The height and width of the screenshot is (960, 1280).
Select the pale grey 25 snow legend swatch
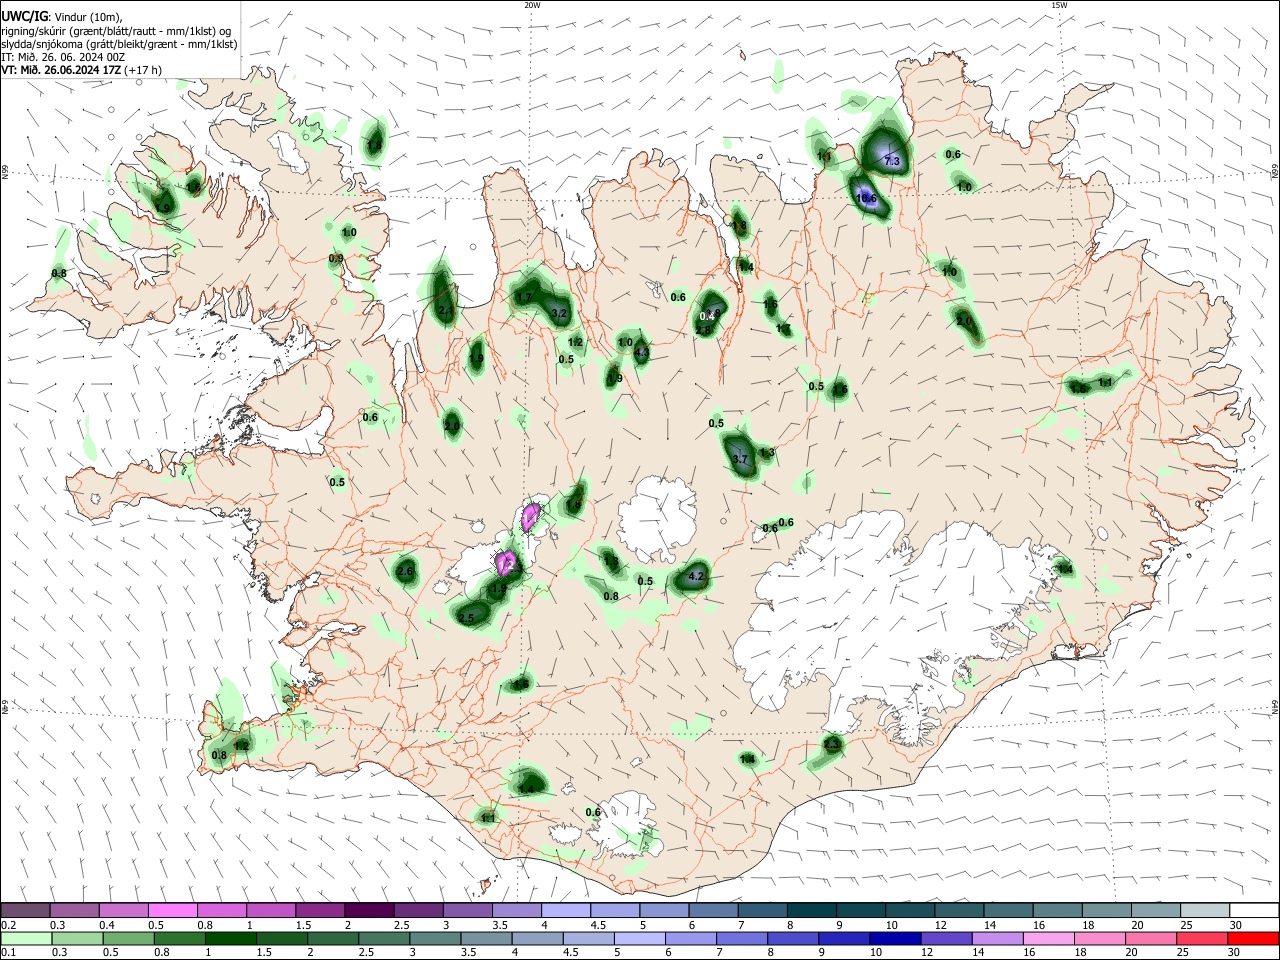[x=1204, y=910]
